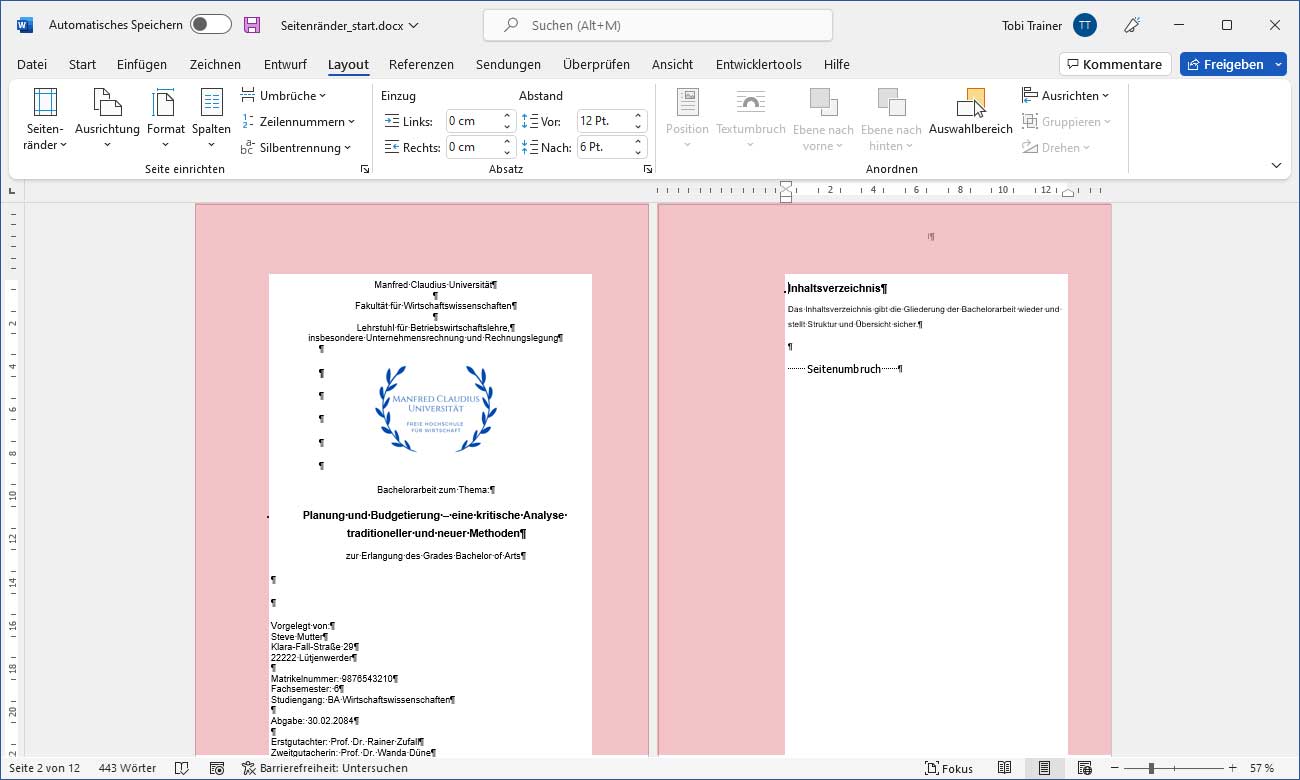Screen dimensions: 1300x780
Task: Open the Barrierefreiheit accessibility checker
Action: click(325, 768)
